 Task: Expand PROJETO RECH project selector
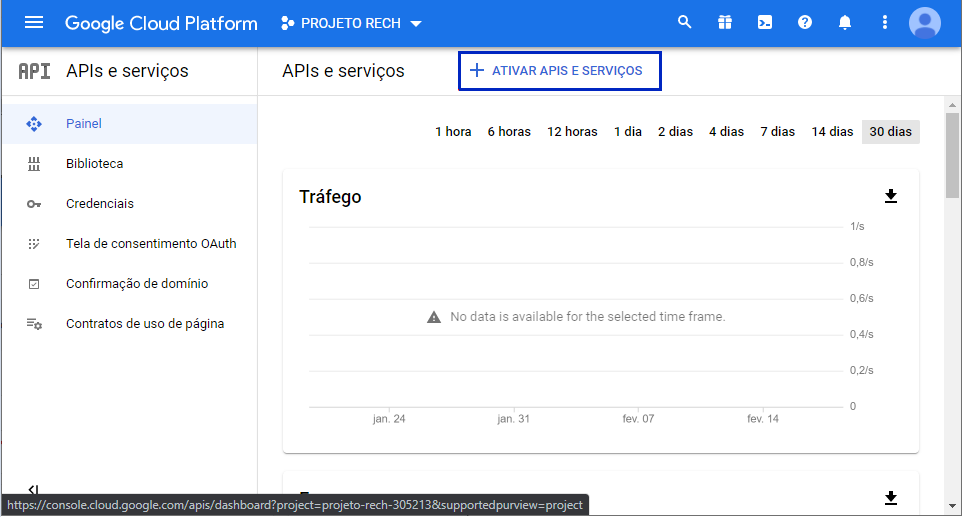coord(351,23)
